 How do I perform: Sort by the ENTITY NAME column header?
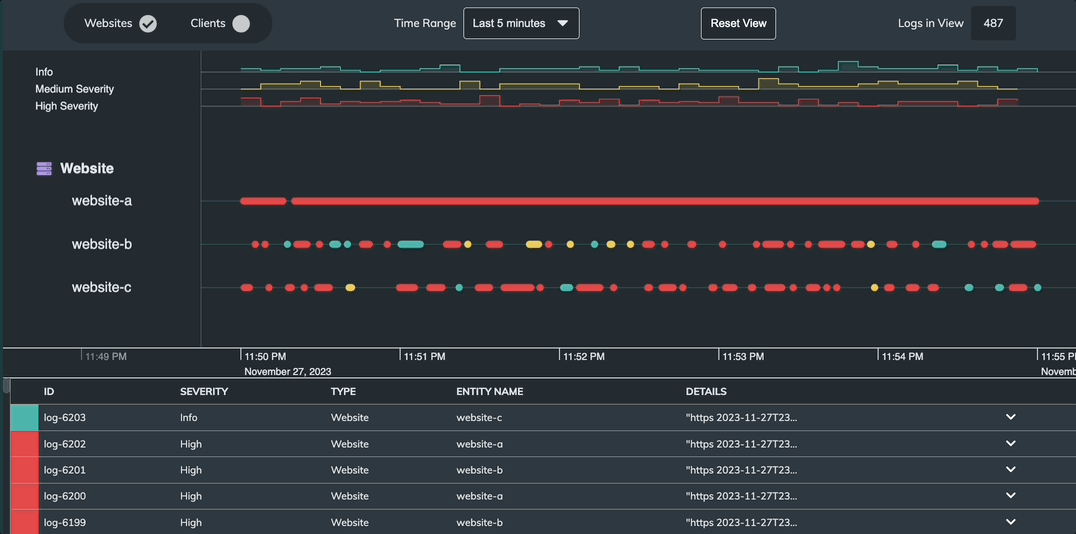pos(489,392)
